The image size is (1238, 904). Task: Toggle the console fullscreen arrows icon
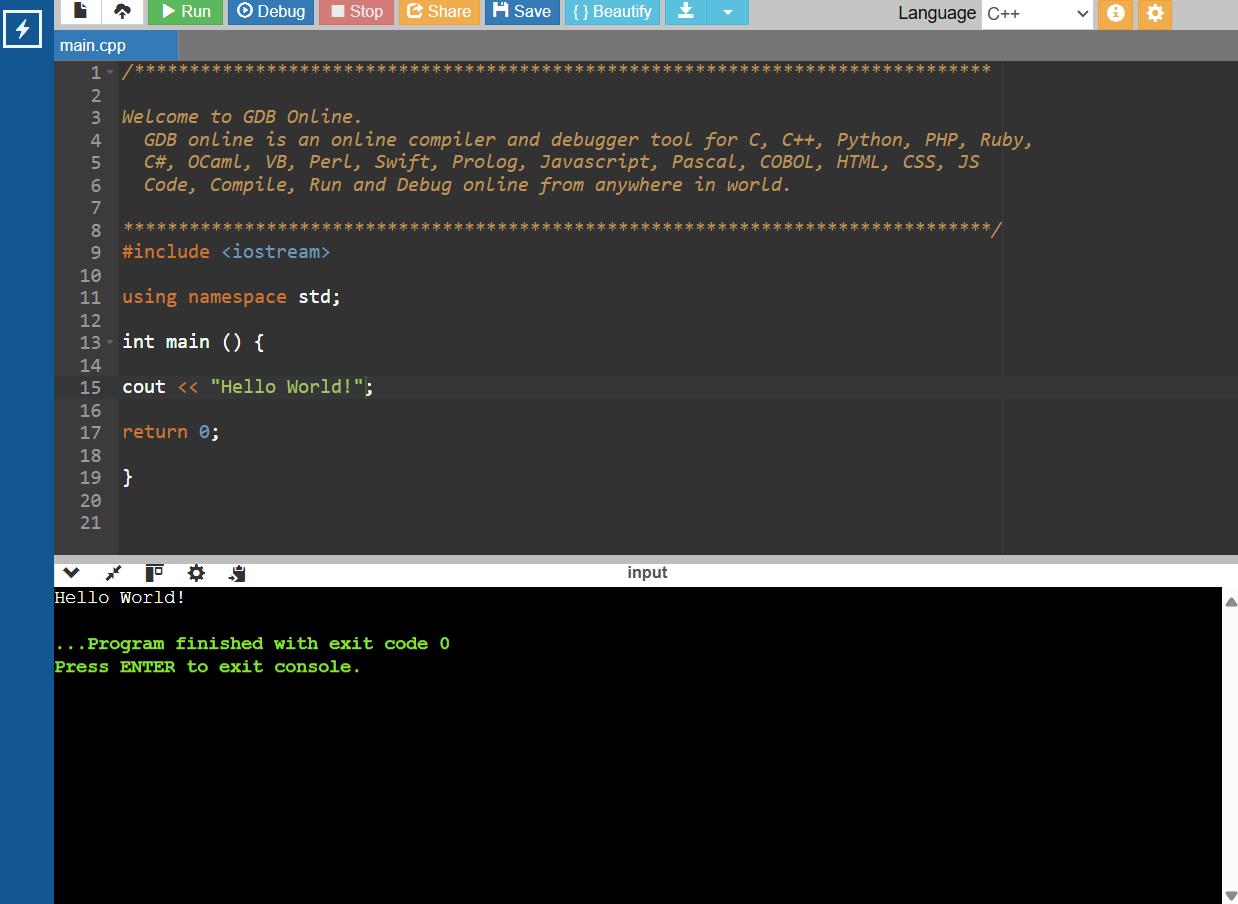pyautogui.click(x=113, y=573)
